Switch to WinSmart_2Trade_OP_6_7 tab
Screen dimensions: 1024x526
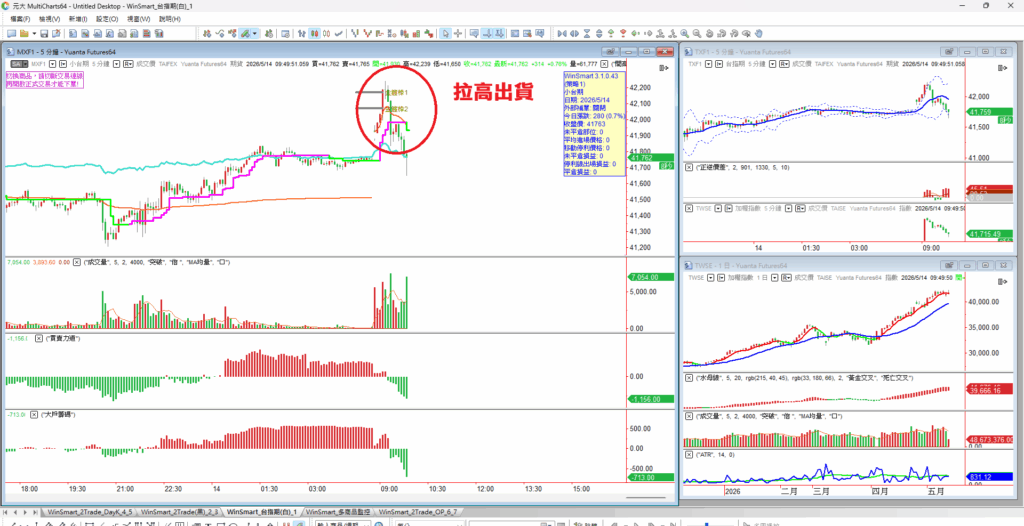pos(421,512)
